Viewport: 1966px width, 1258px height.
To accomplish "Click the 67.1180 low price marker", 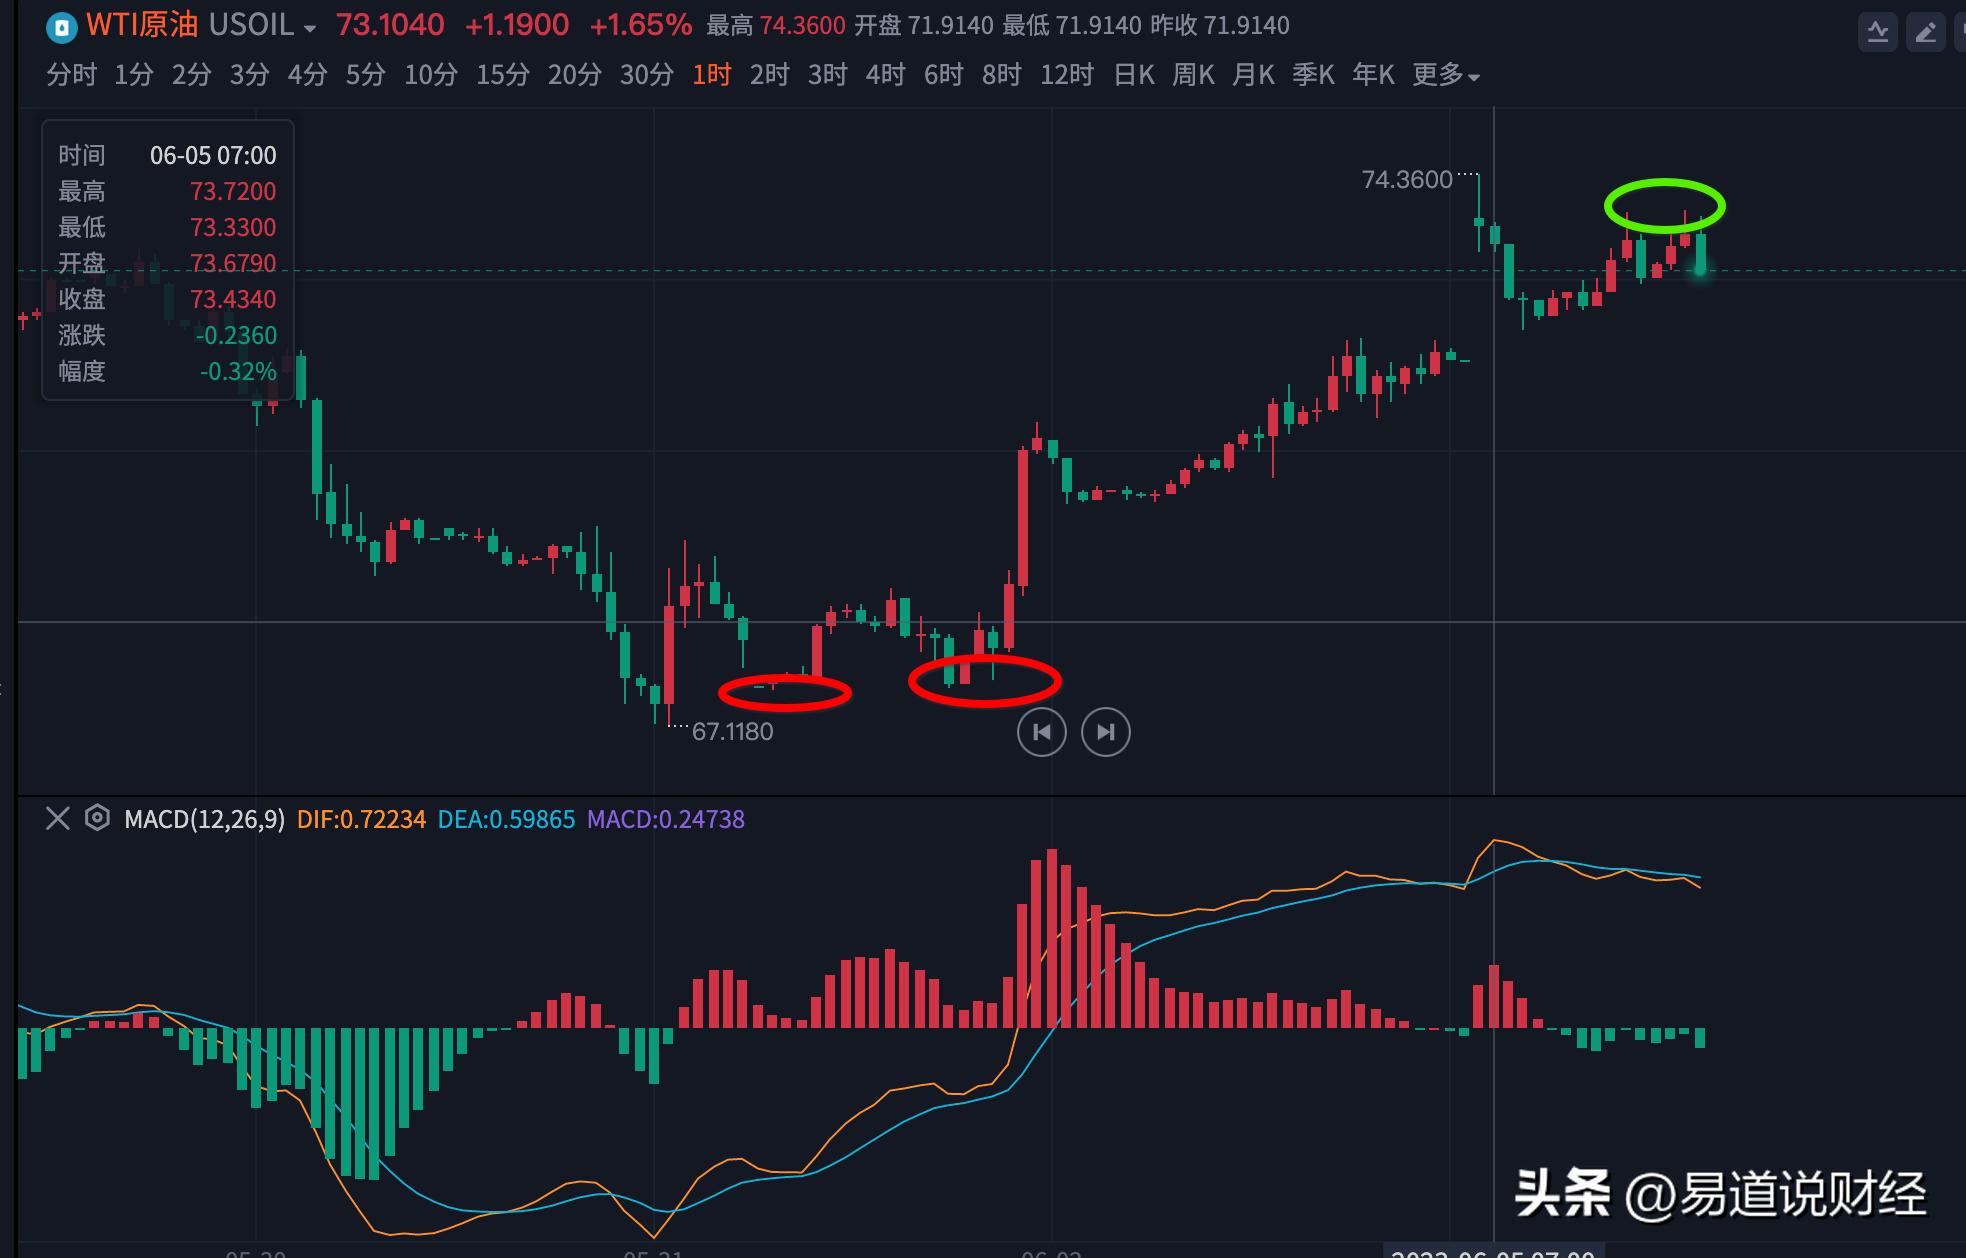I will [732, 732].
